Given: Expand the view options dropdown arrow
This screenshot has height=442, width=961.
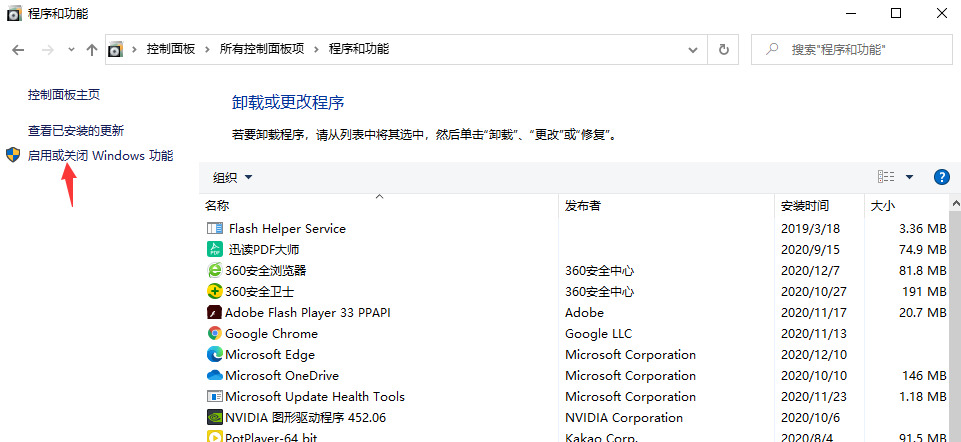Looking at the screenshot, I should point(909,177).
